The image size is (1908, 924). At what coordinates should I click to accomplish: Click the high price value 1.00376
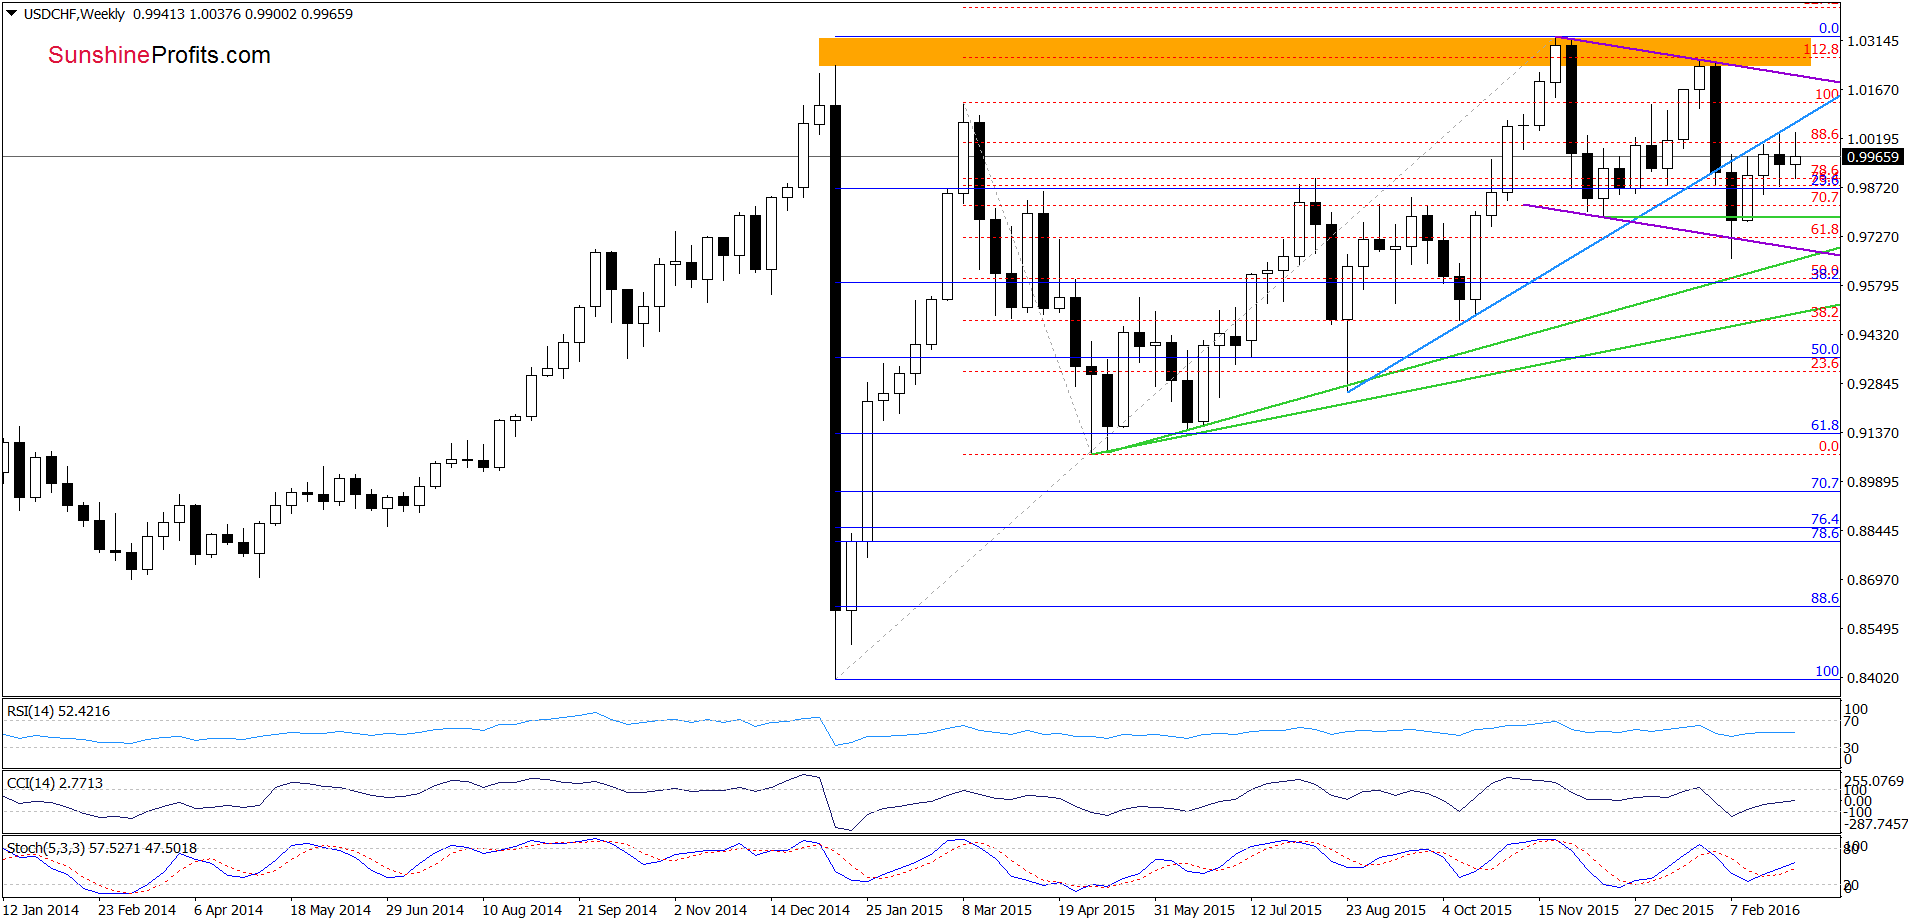point(215,14)
